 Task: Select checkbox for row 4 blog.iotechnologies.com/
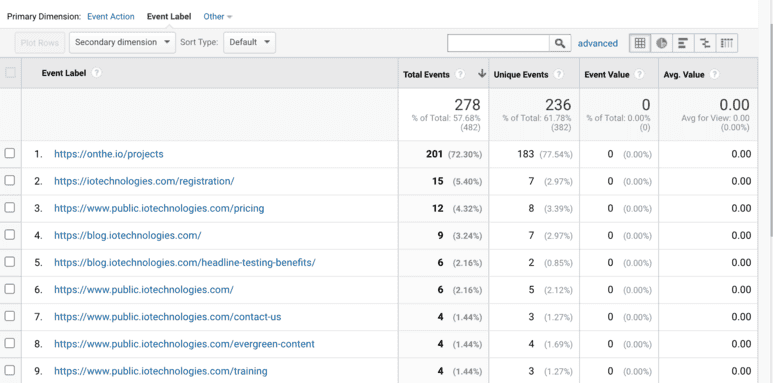point(10,235)
